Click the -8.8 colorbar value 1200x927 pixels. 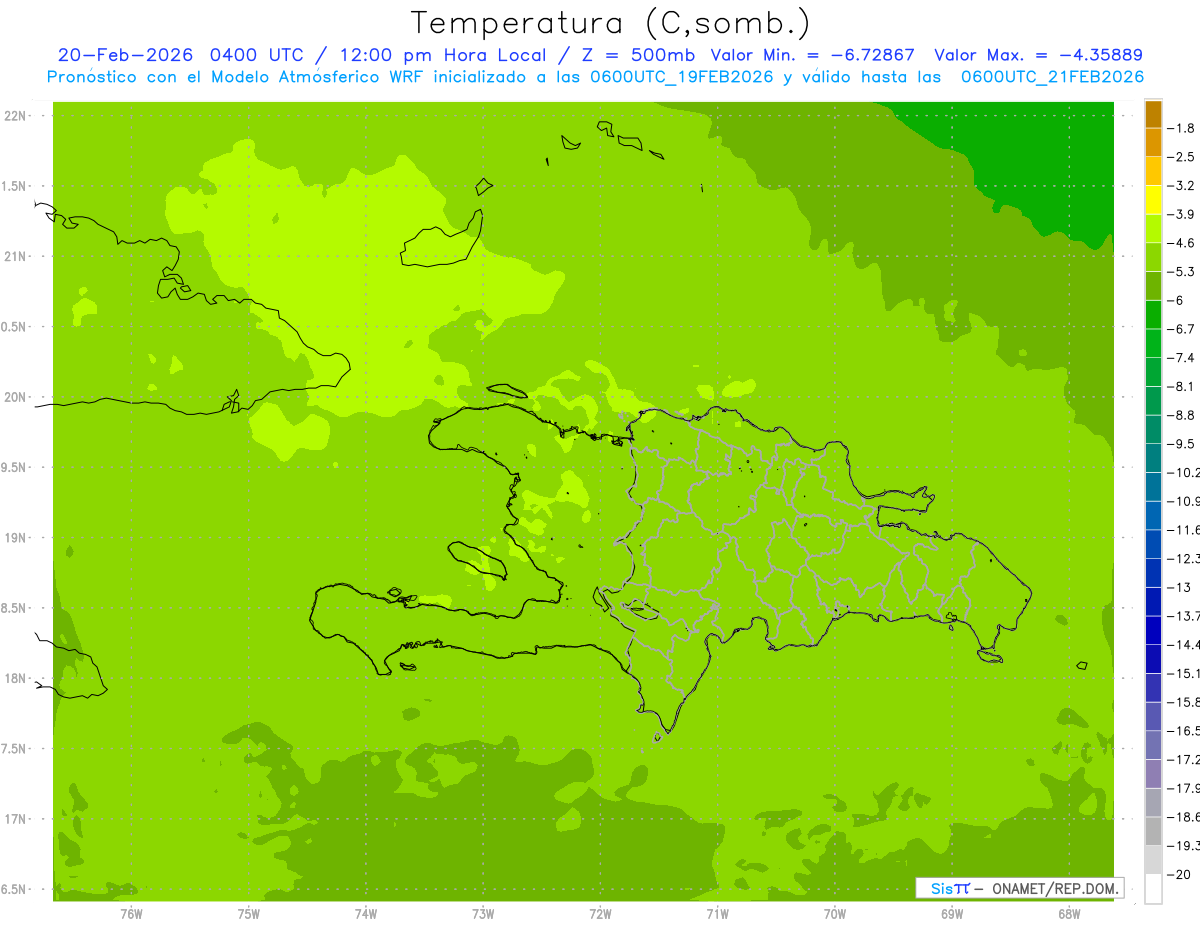click(x=1180, y=415)
